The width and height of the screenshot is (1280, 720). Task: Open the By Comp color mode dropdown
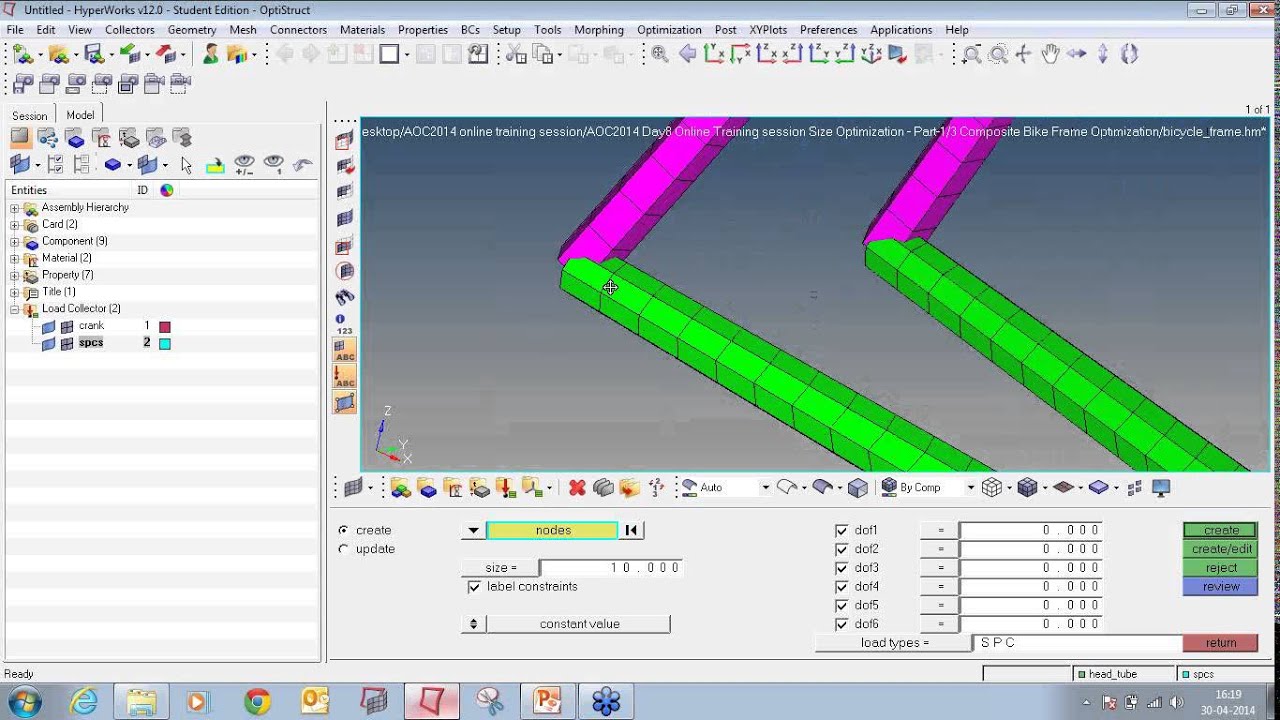click(970, 488)
